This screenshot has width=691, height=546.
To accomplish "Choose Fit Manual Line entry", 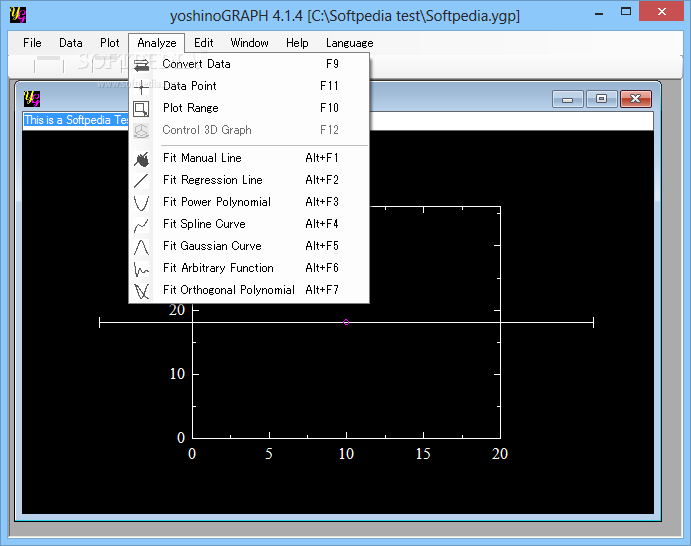I will pos(249,158).
